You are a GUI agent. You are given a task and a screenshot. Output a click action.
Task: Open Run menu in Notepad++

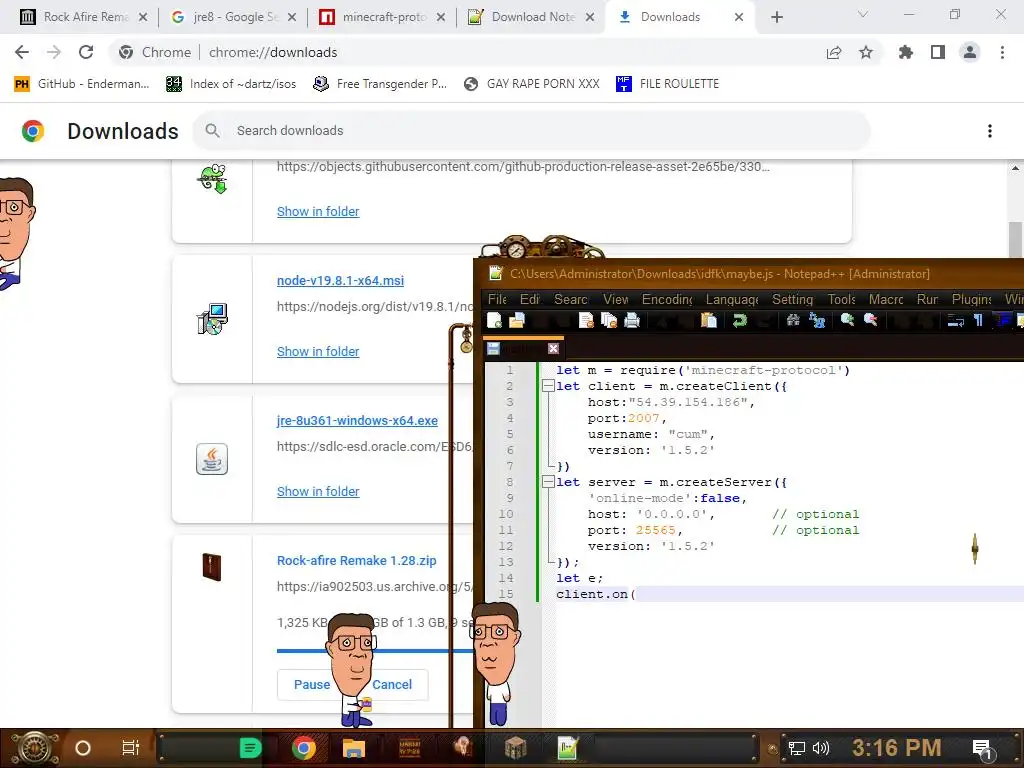pos(927,299)
